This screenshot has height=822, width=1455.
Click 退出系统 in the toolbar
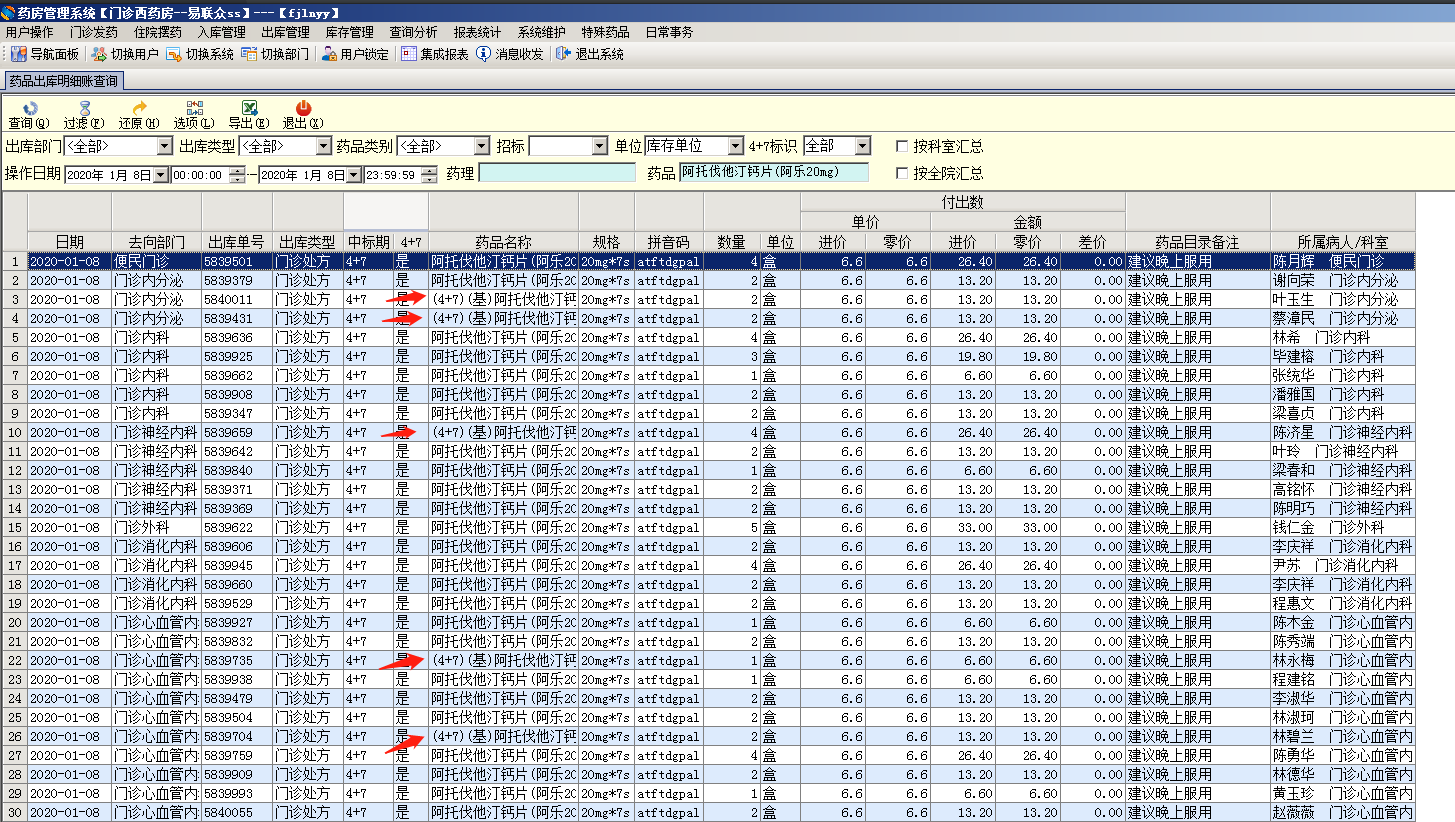(x=590, y=54)
